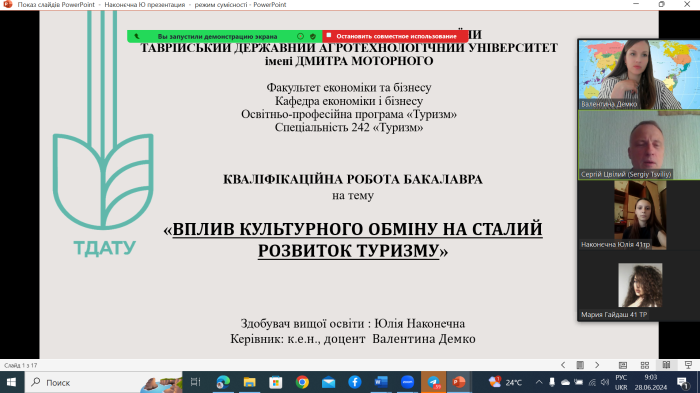Viewport: 700px width, 393px height.
Task: Select Наконечна Юлія 41тр video thumbnail
Action: [x=639, y=215]
